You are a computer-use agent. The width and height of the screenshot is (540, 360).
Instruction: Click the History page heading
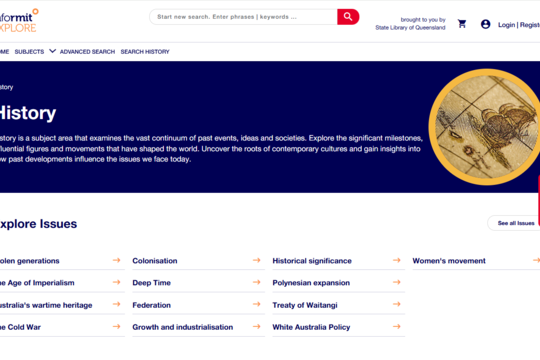click(28, 113)
